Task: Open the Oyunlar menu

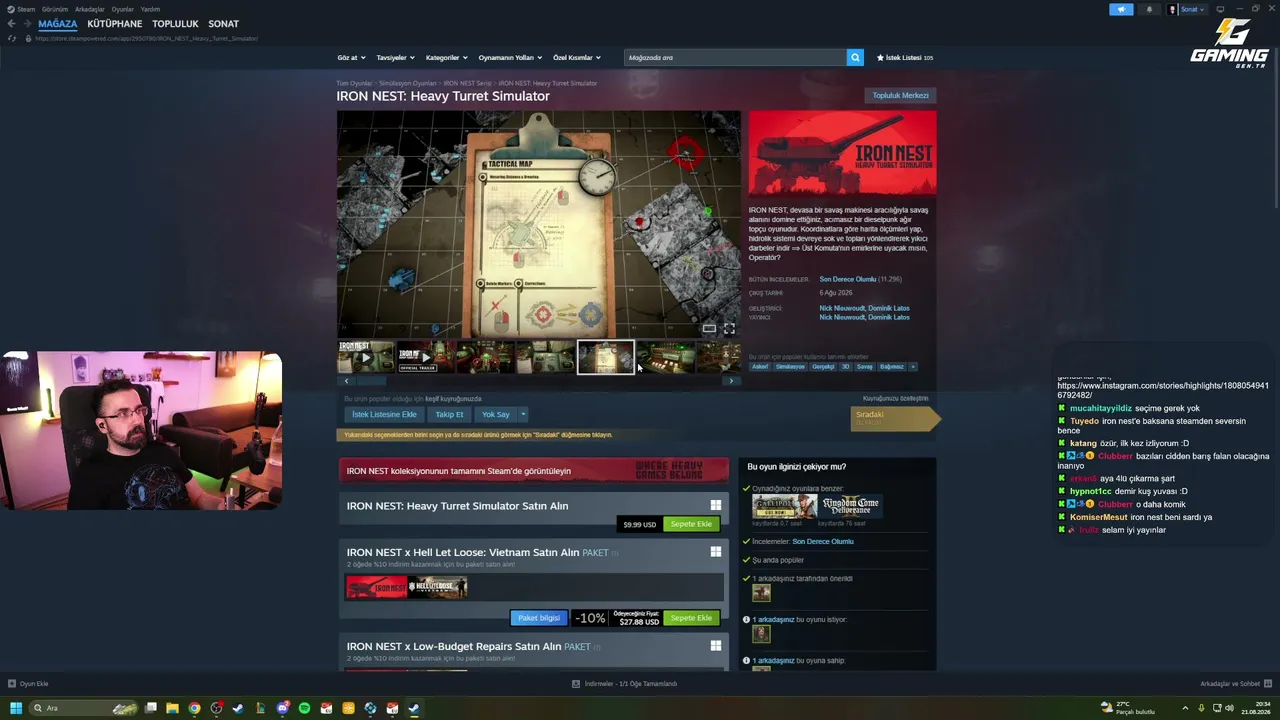Action: click(122, 9)
